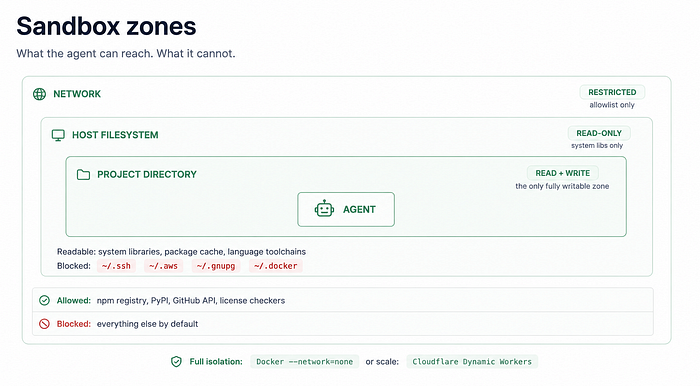Click the 'or scale:' label
The image size is (700, 386).
click(382, 361)
